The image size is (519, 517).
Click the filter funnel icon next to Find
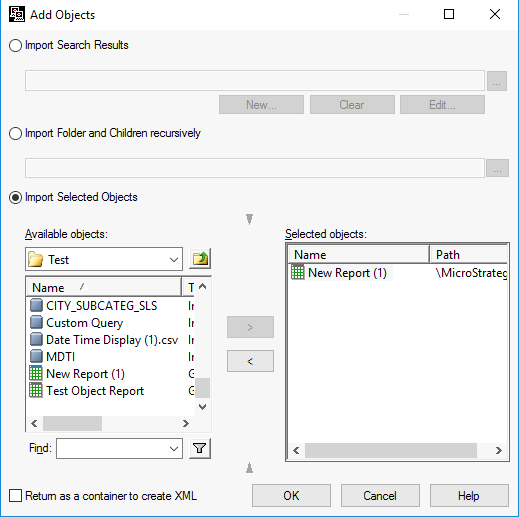coord(200,448)
